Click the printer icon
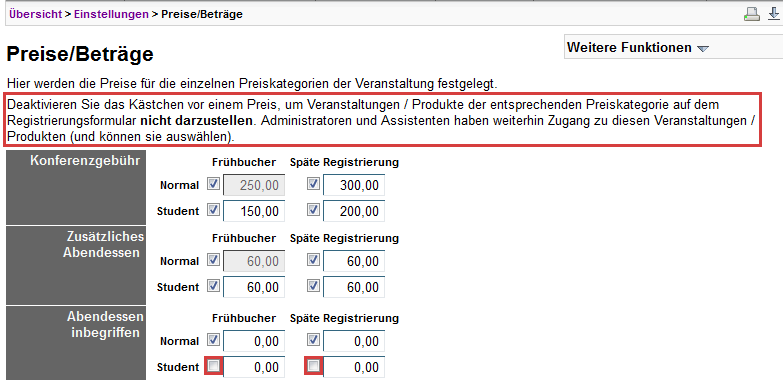 [752, 14]
